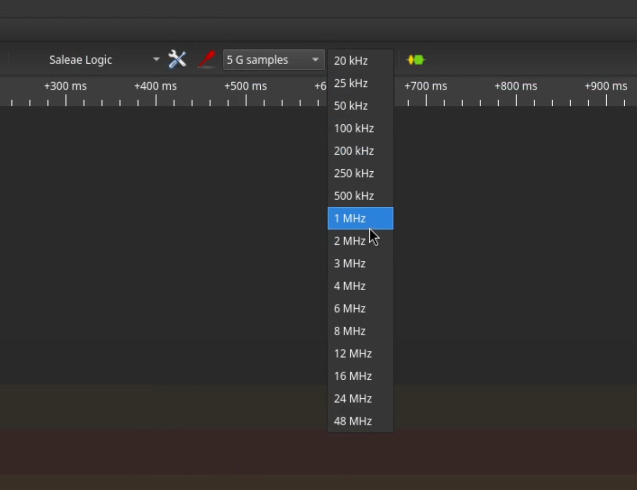
Task: Select 200 kHz sample rate
Action: coord(354,151)
